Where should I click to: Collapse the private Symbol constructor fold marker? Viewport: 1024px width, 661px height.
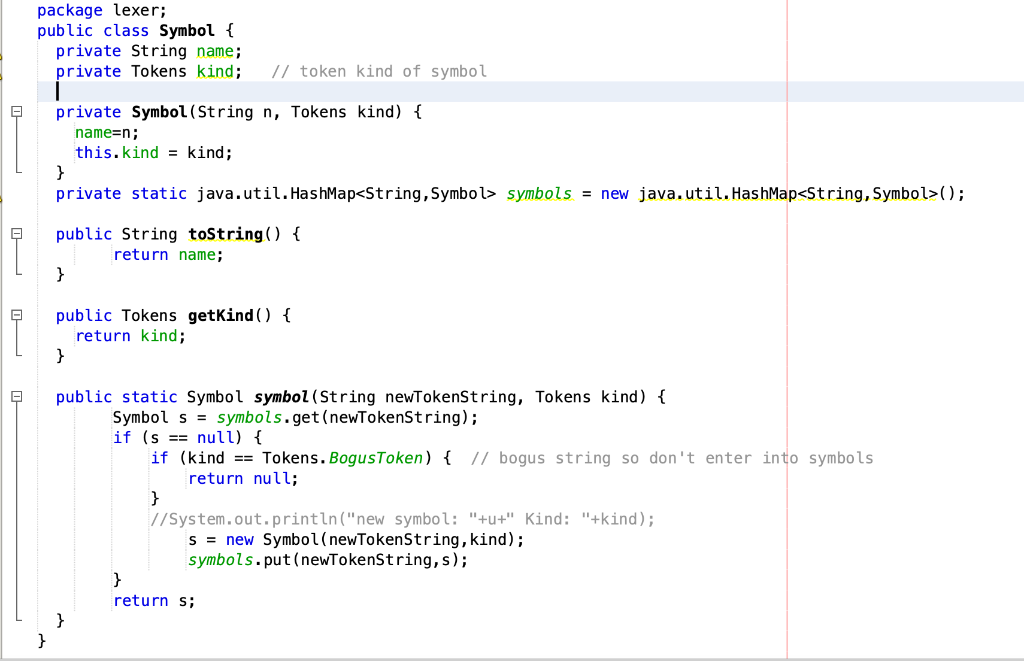click(x=17, y=112)
